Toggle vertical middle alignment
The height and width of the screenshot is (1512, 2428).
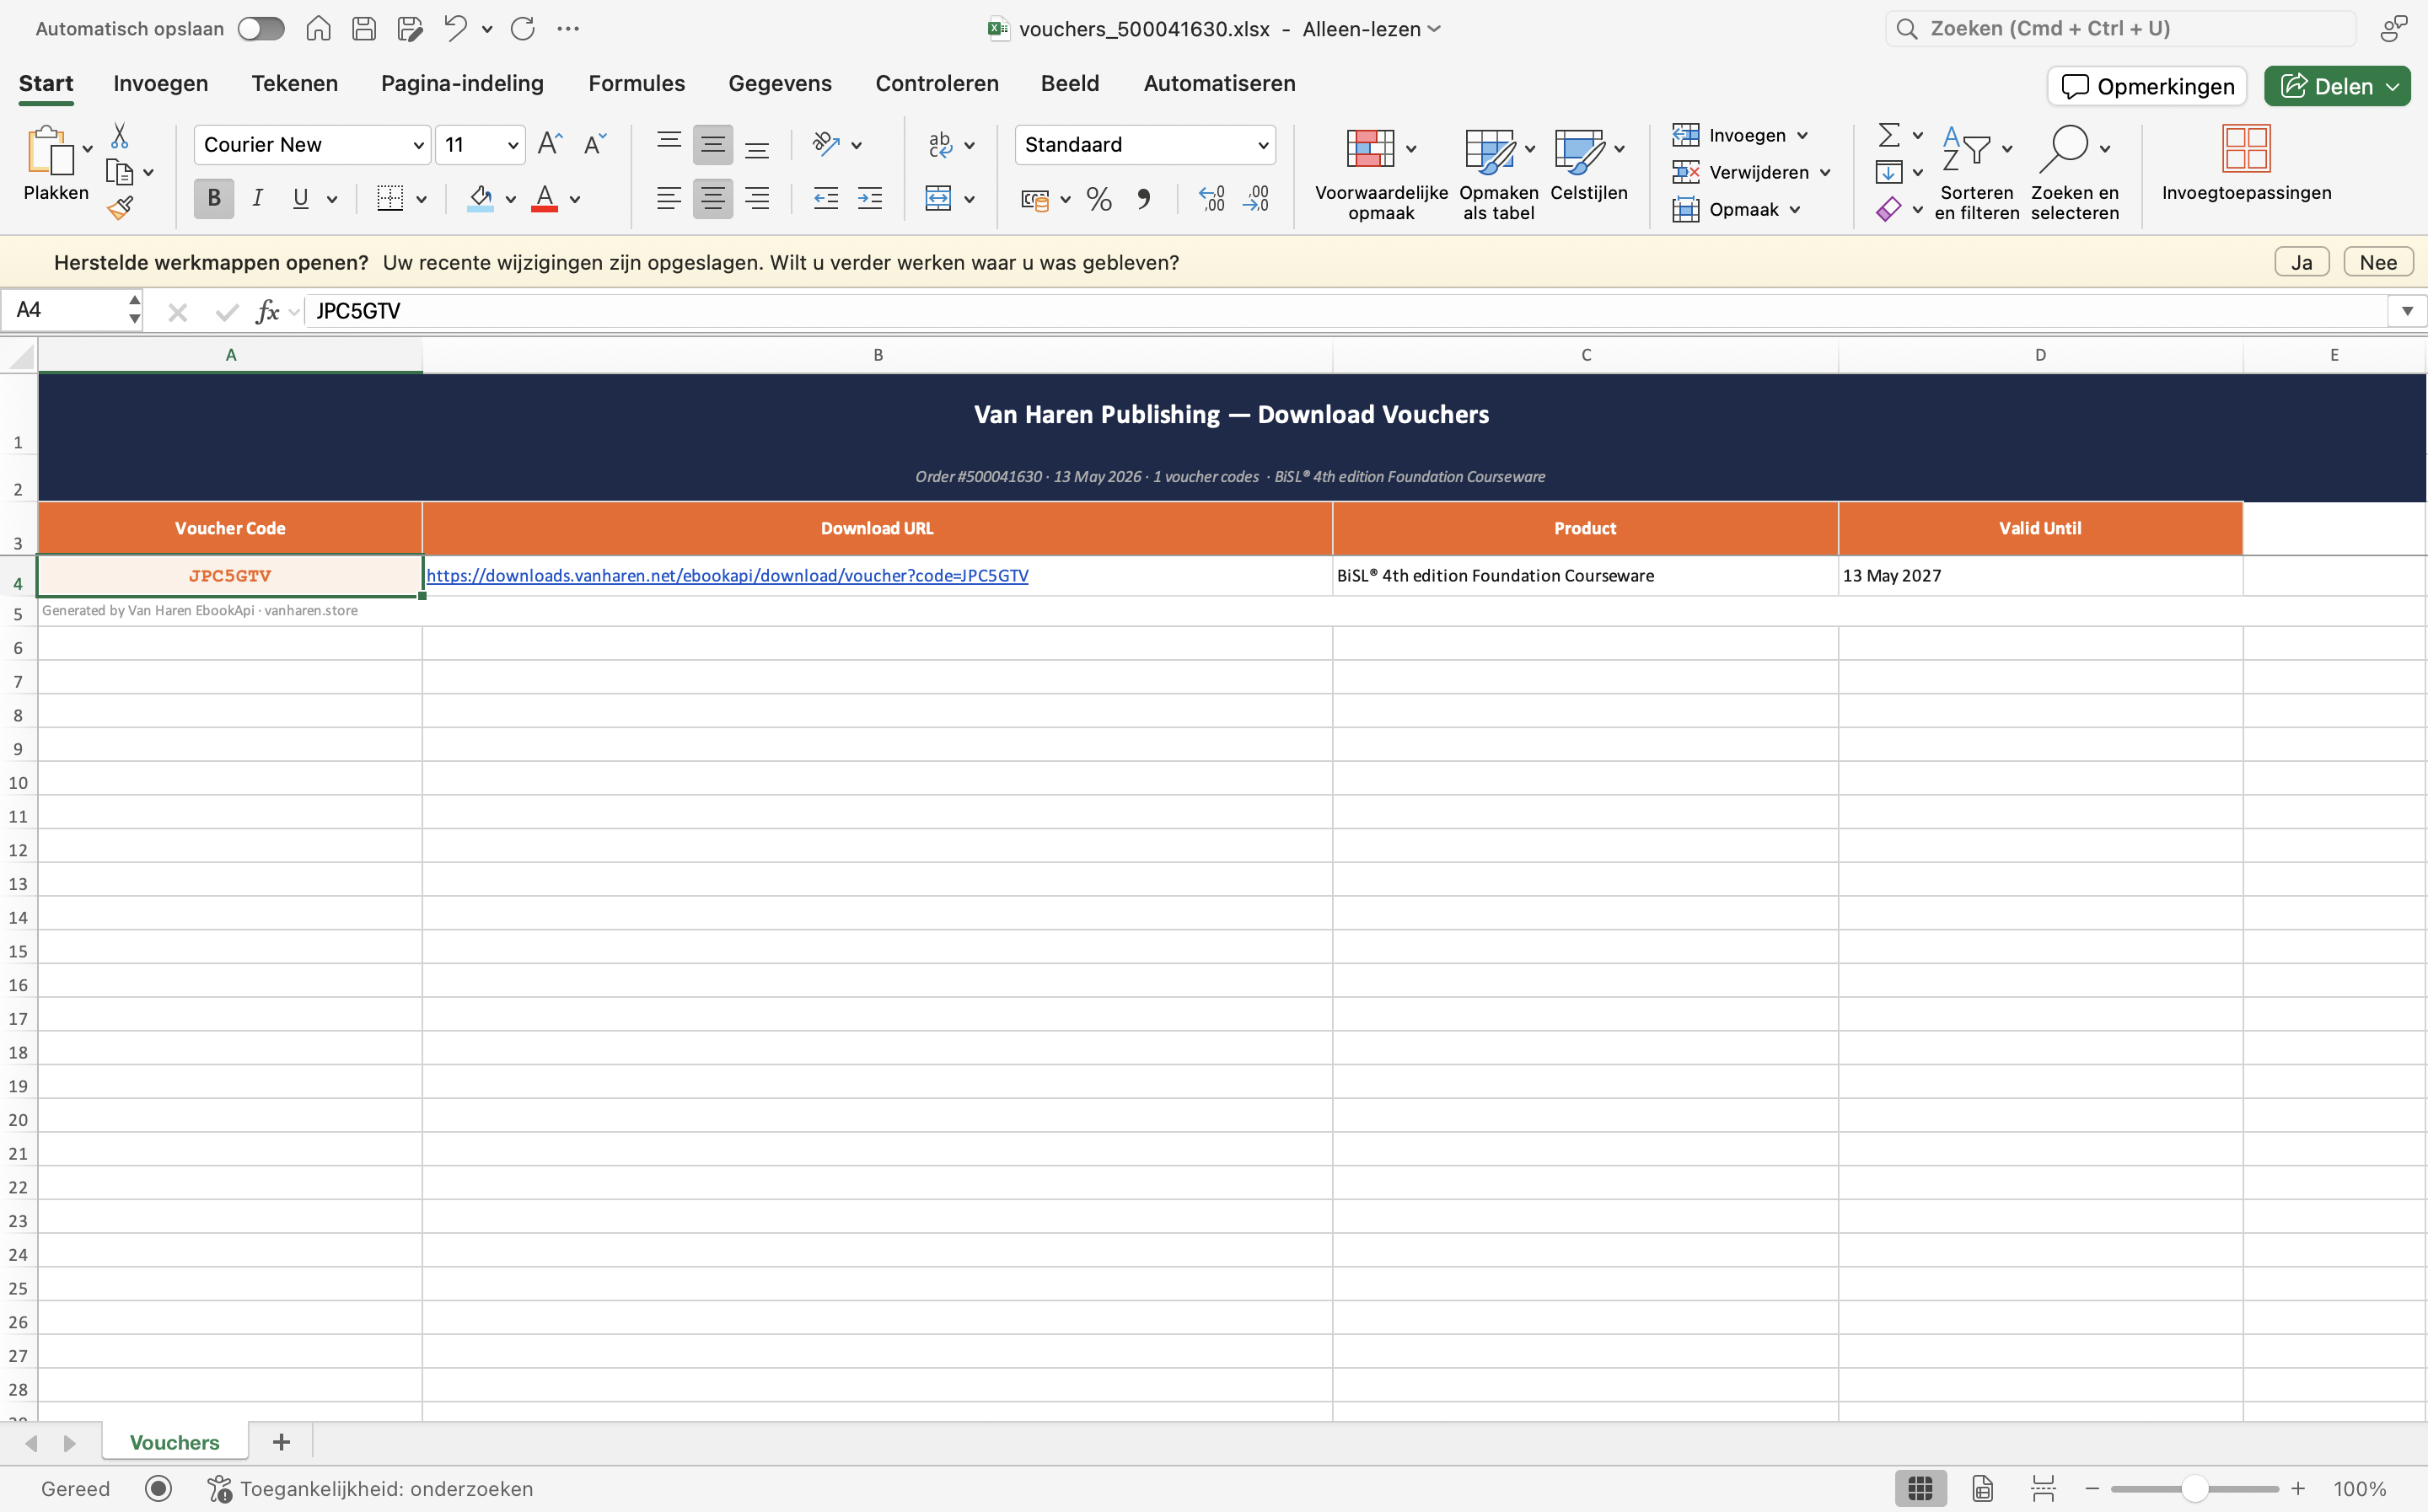pos(713,145)
